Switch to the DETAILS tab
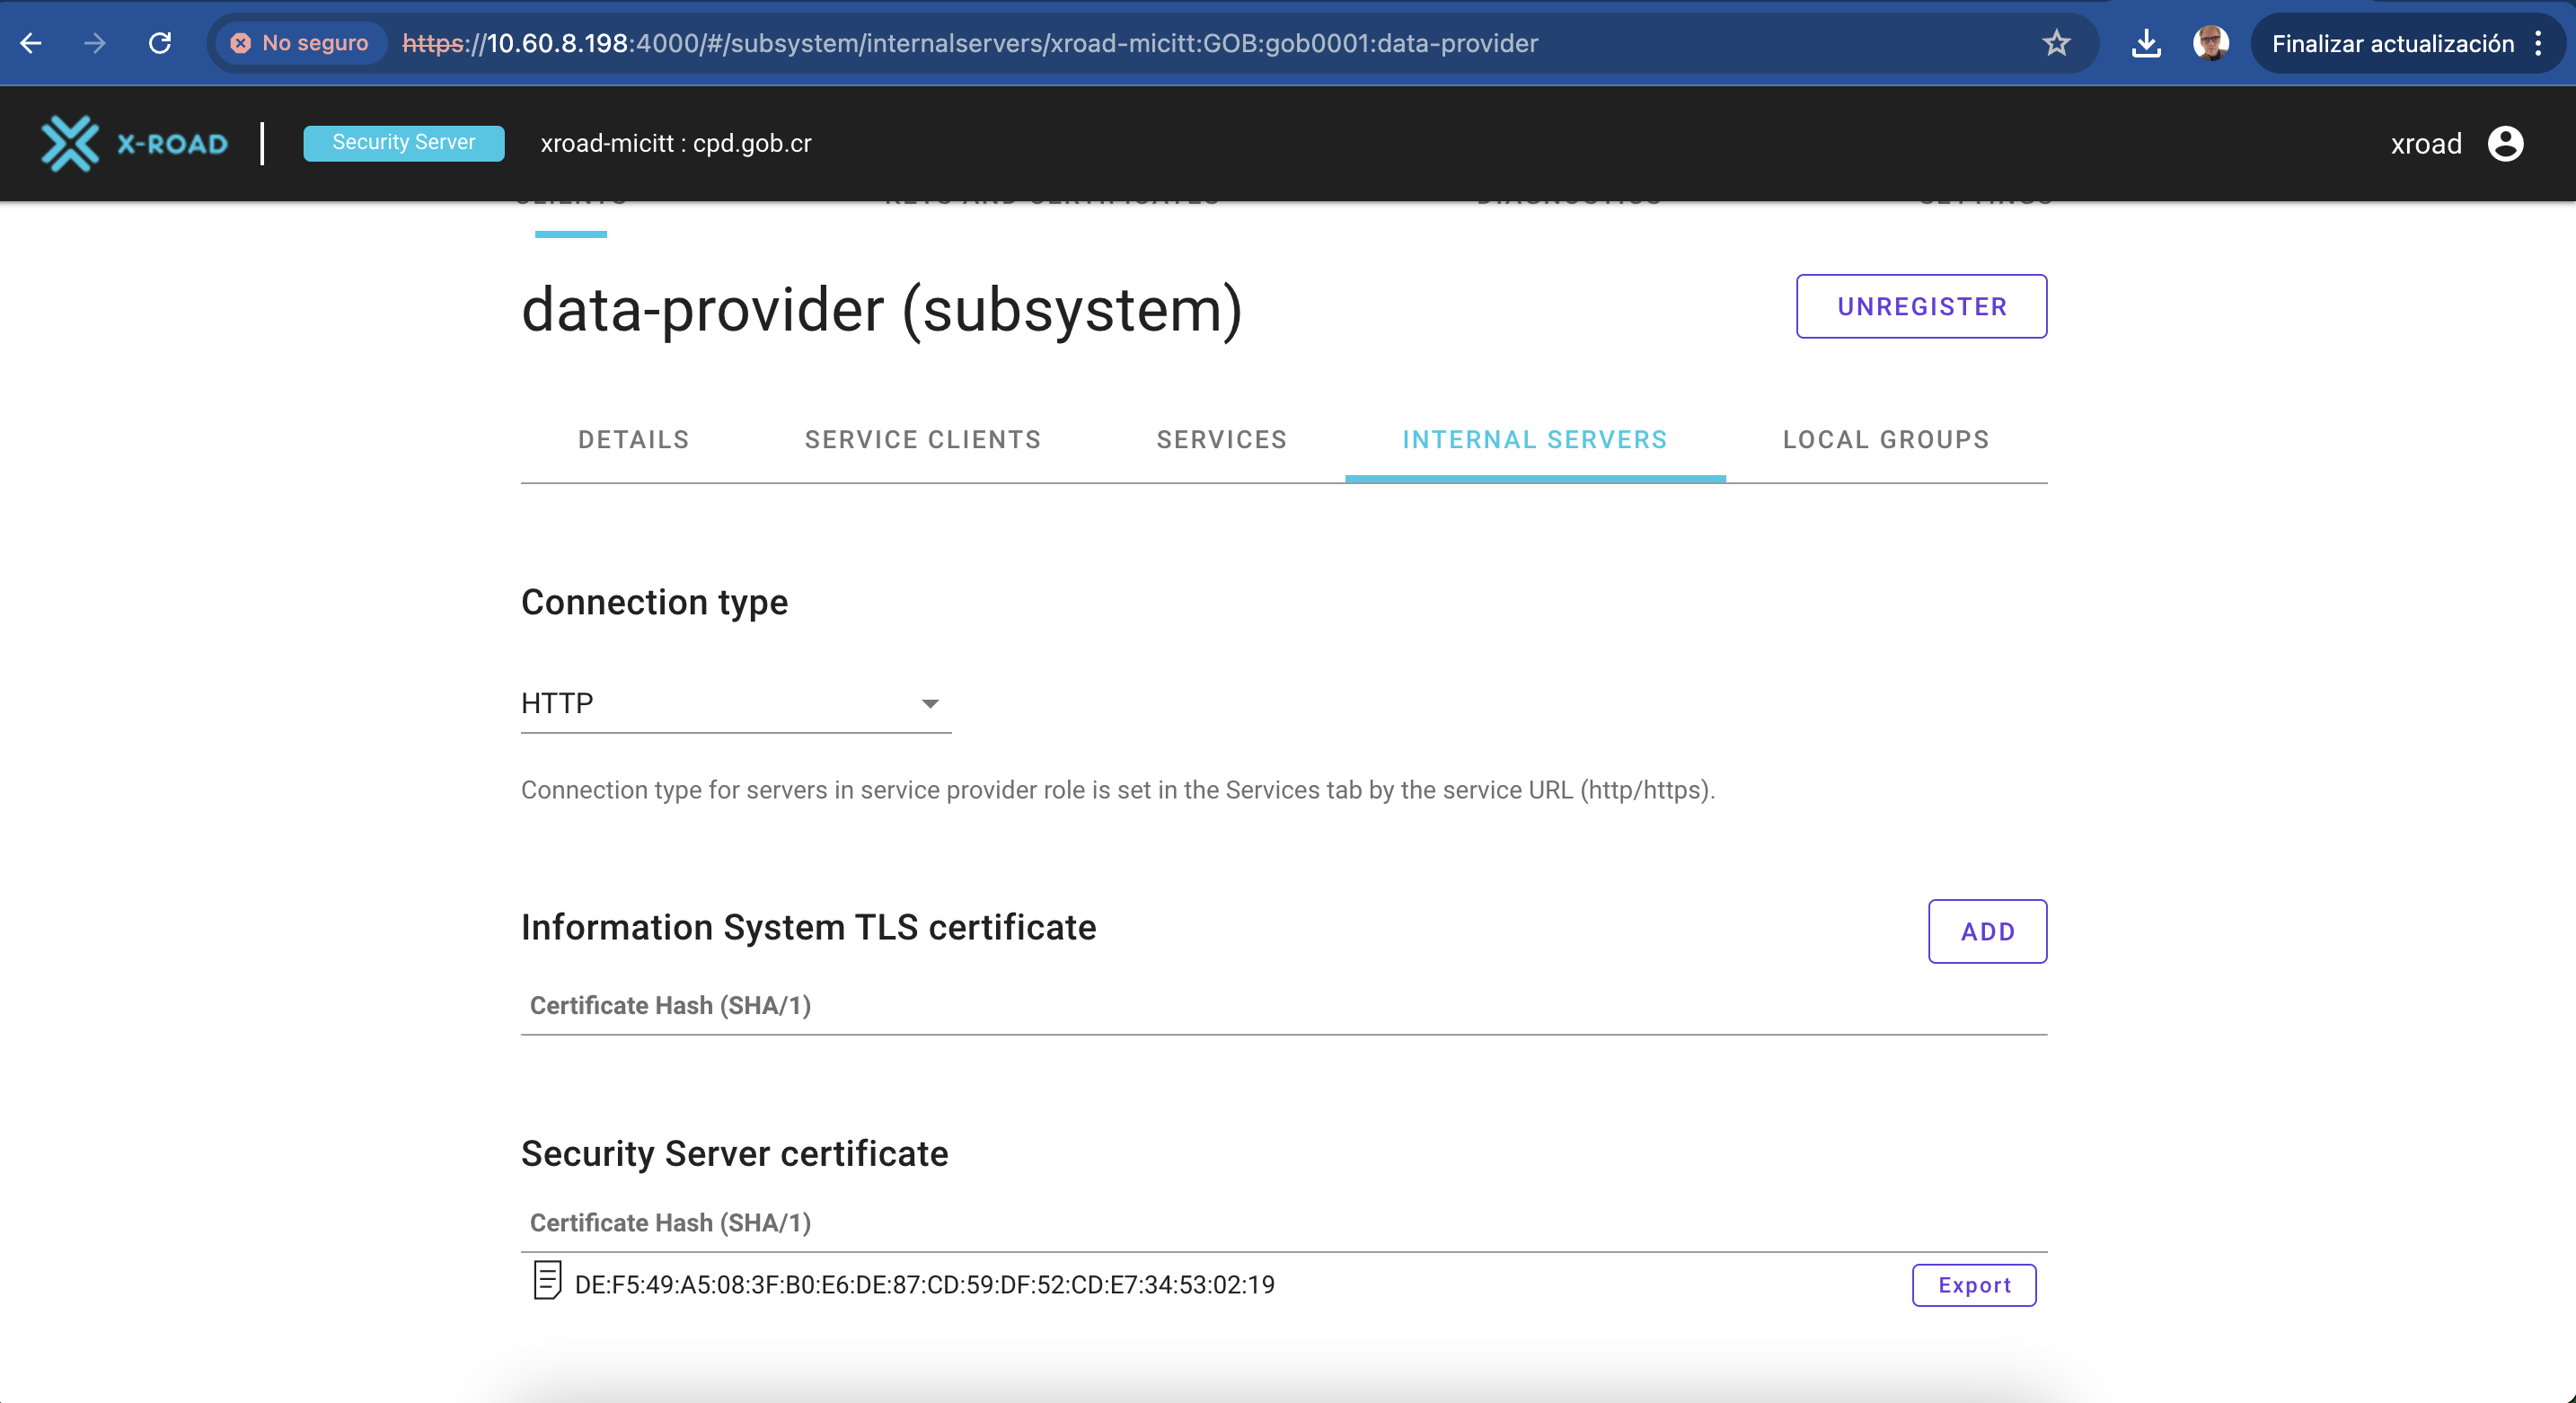This screenshot has height=1403, width=2576. tap(633, 439)
